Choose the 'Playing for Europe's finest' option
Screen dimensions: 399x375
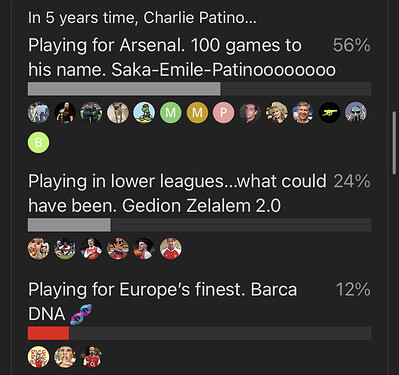162,301
